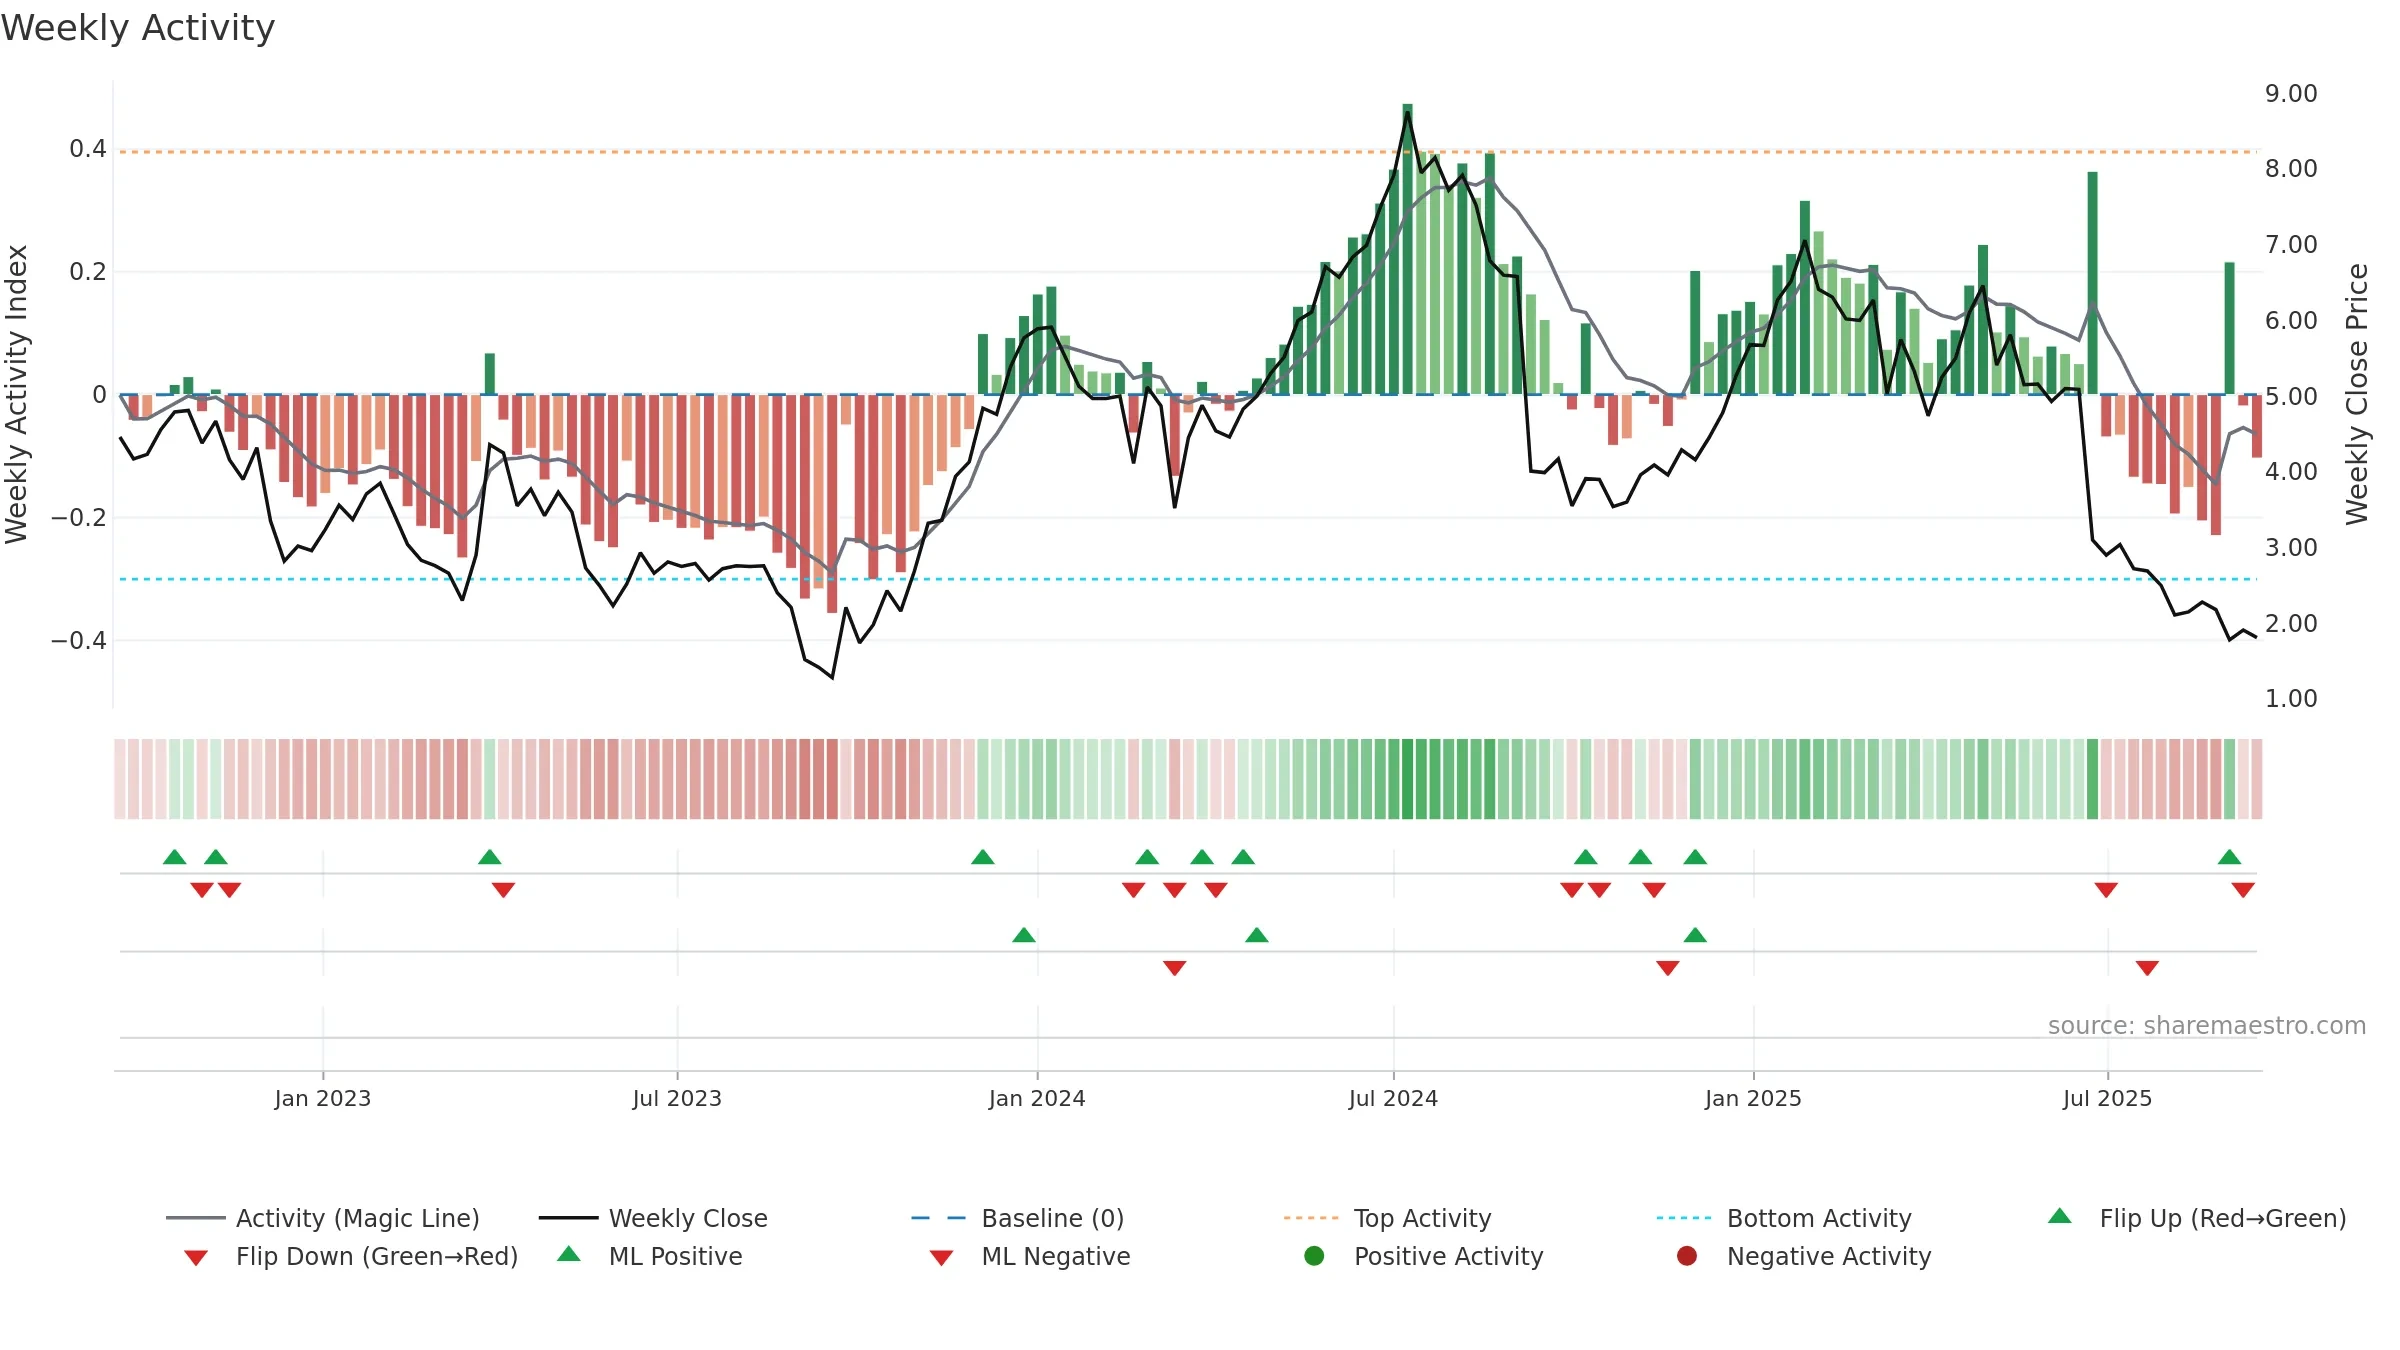Viewport: 2400px width, 1350px height.
Task: Click the Activity (Magic Line) legend entry
Action: 323,1218
